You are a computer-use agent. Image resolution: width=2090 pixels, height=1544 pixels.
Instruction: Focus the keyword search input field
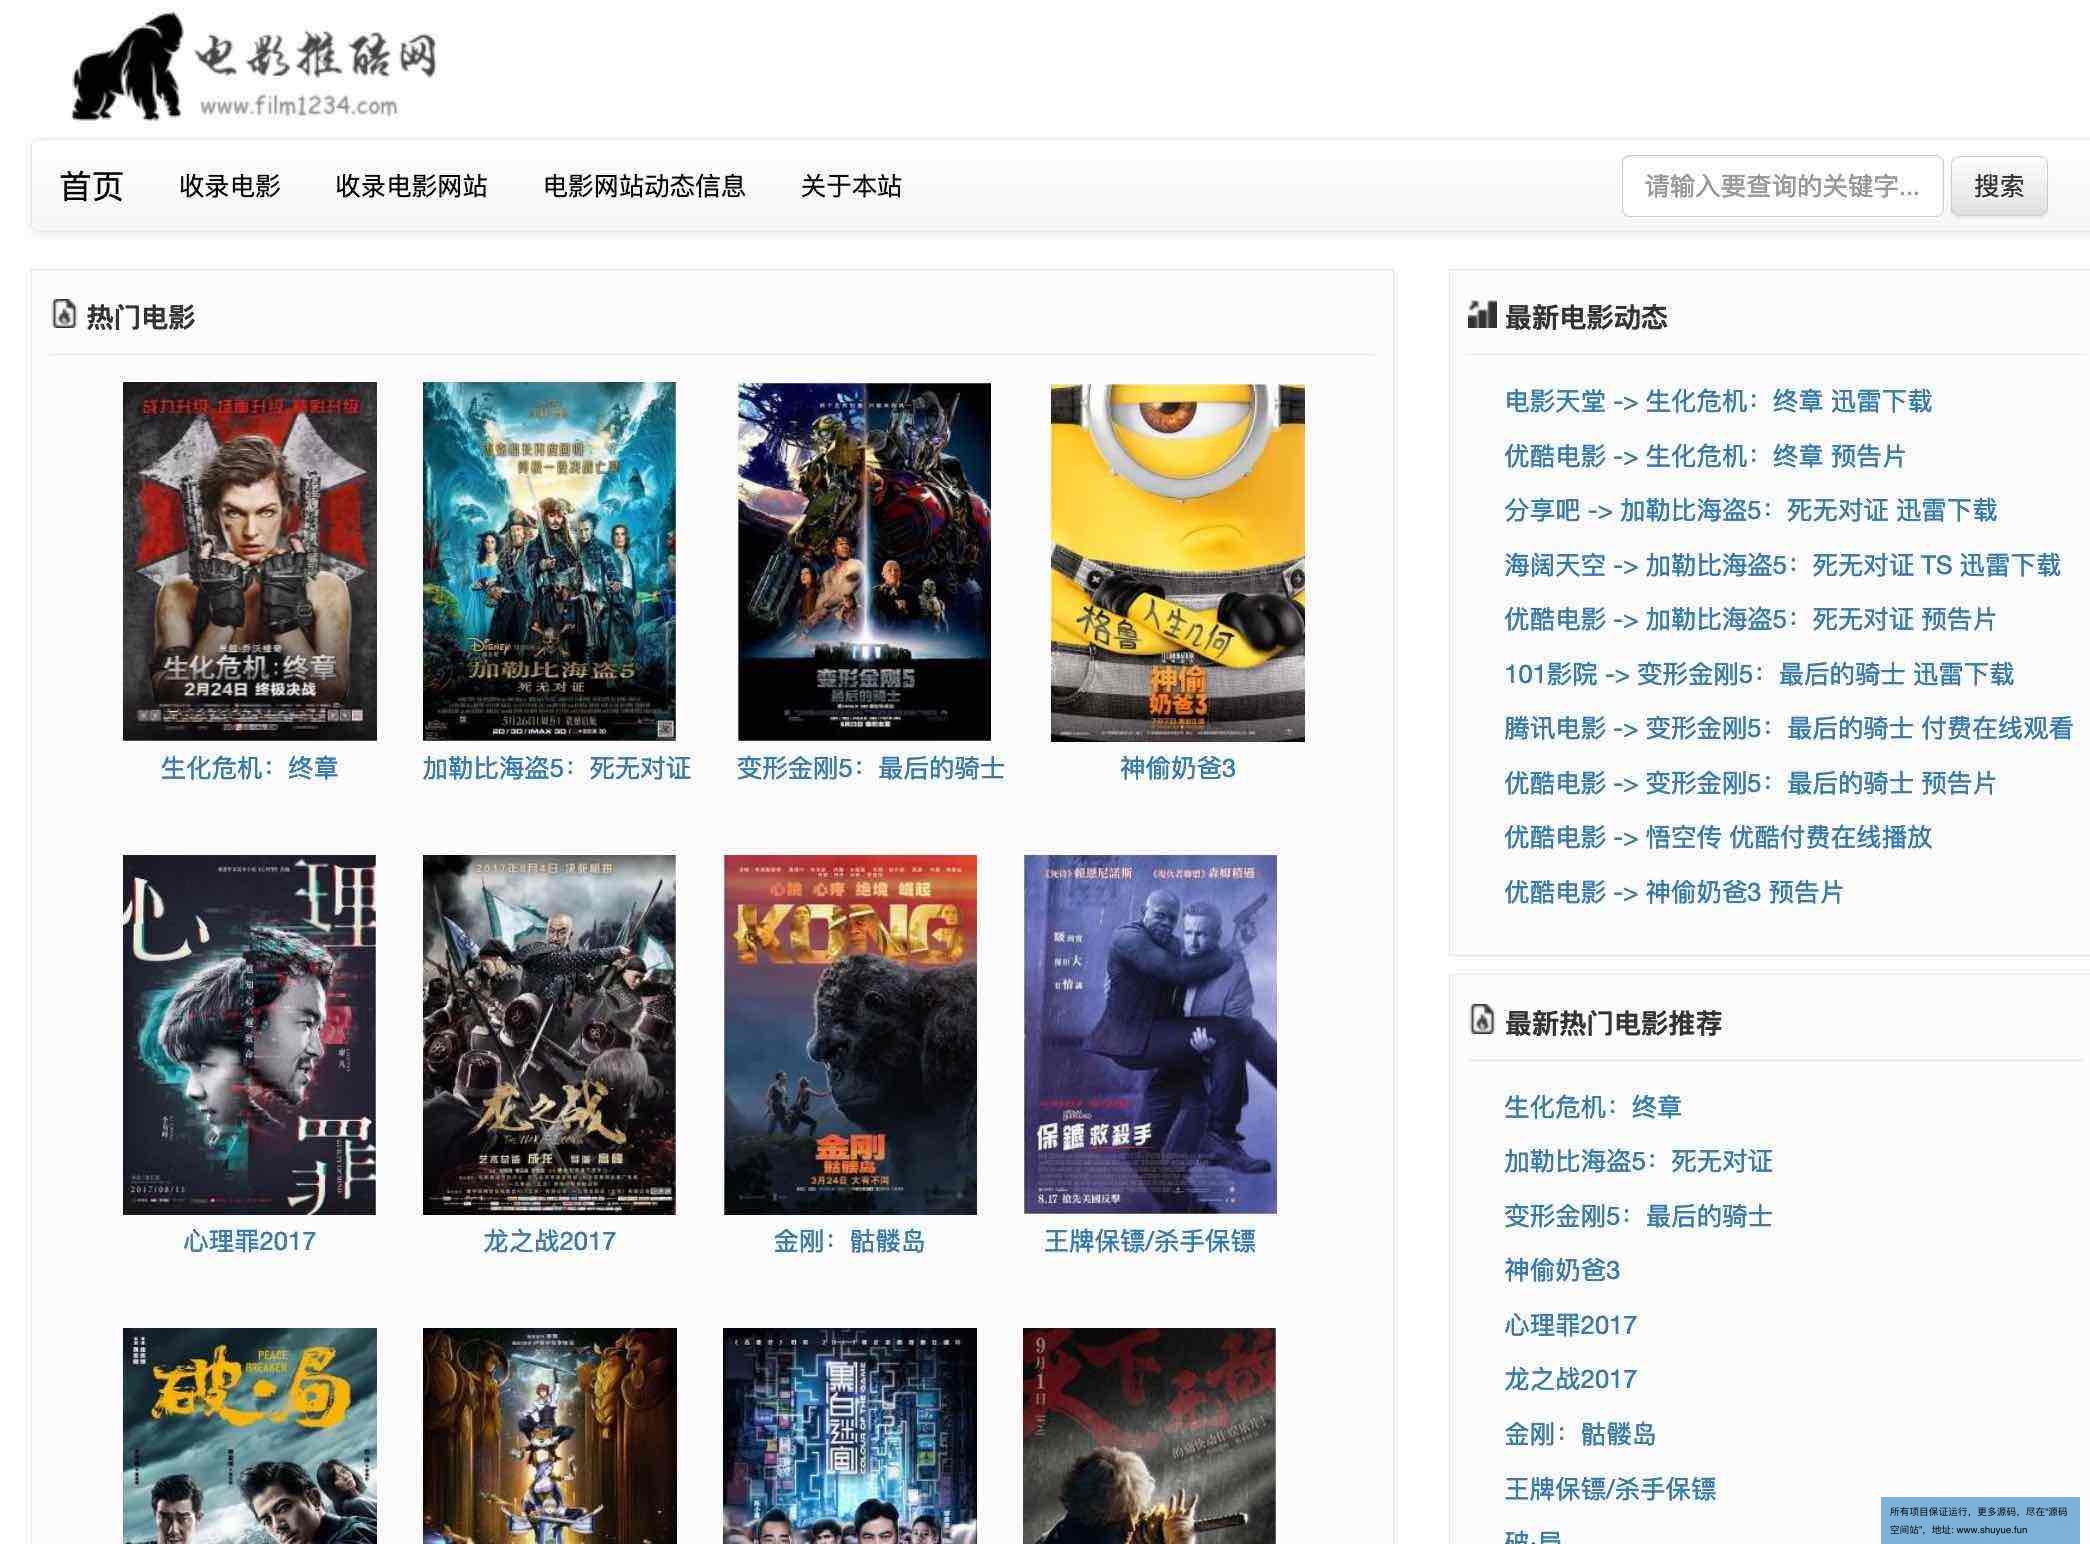pos(1782,186)
